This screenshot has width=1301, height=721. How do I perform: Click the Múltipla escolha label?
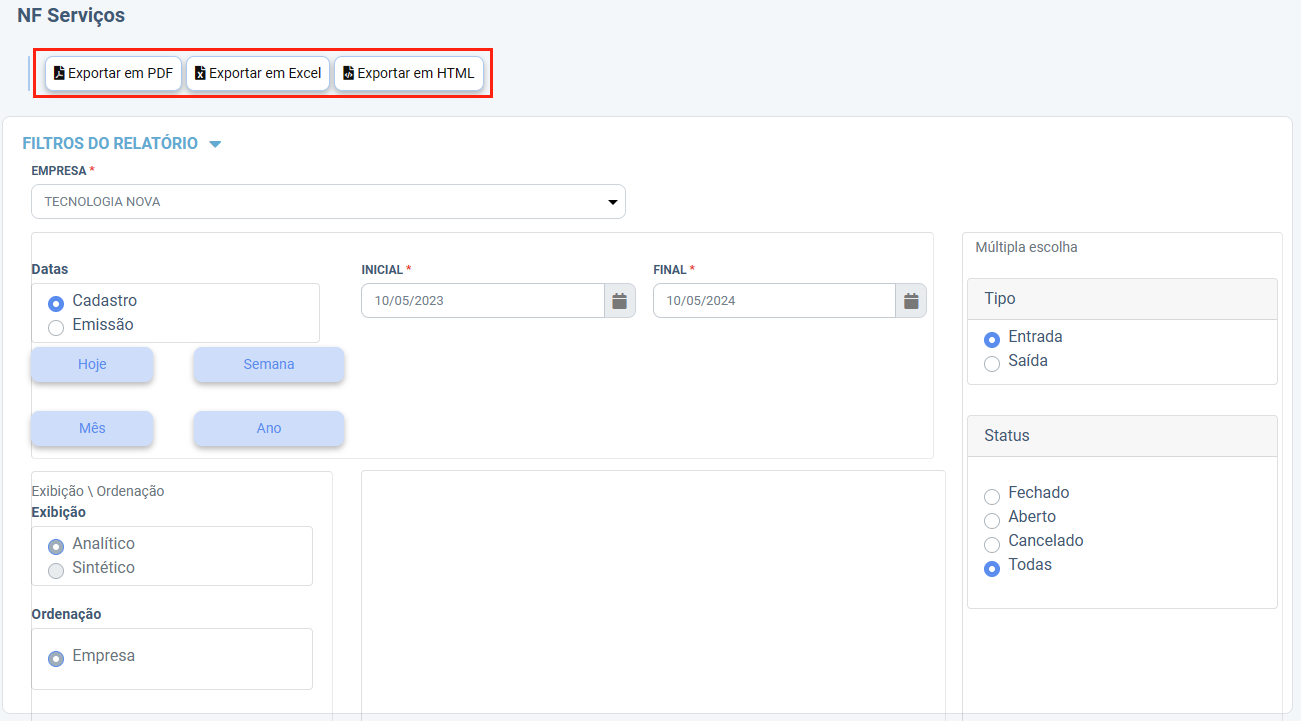[x=1026, y=247]
